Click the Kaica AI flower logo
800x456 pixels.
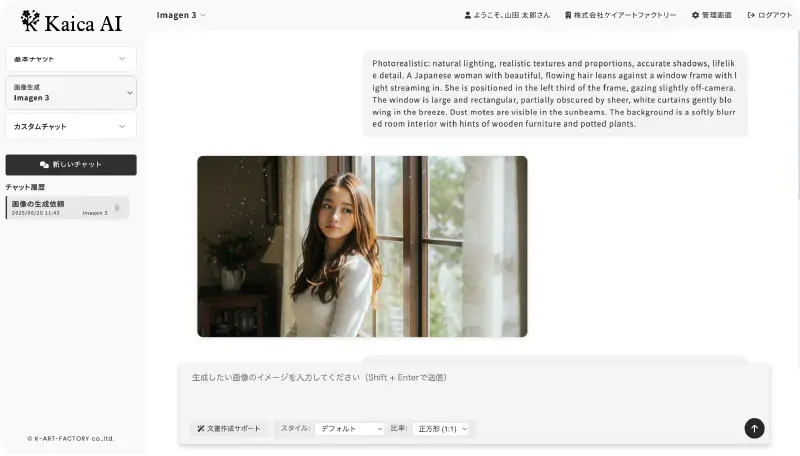point(30,21)
